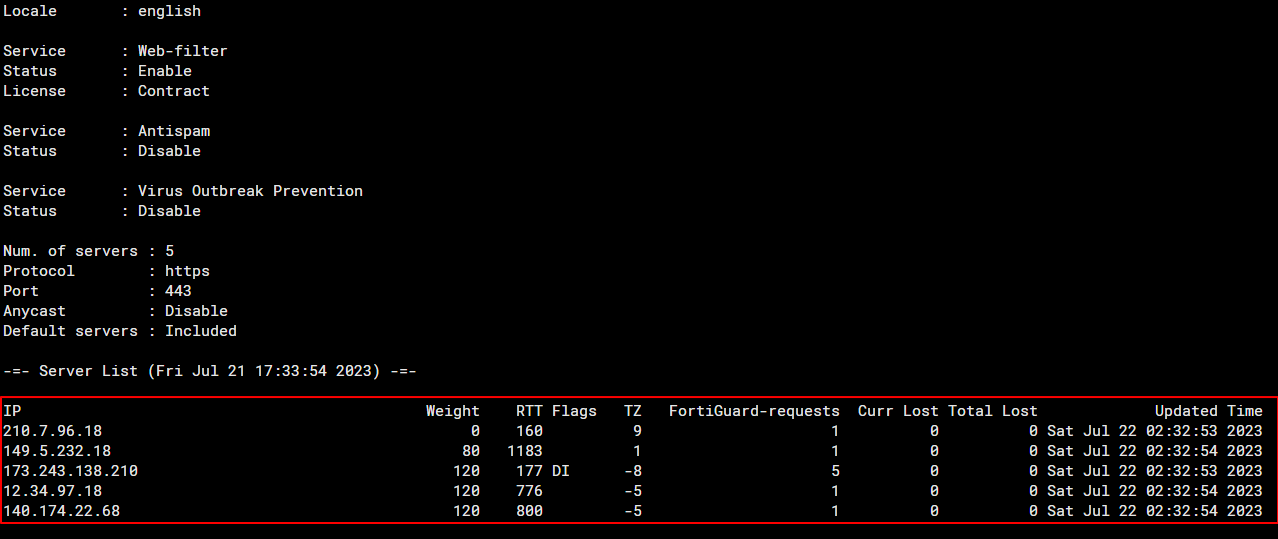Click server IP 149.5.232.18

click(57, 451)
